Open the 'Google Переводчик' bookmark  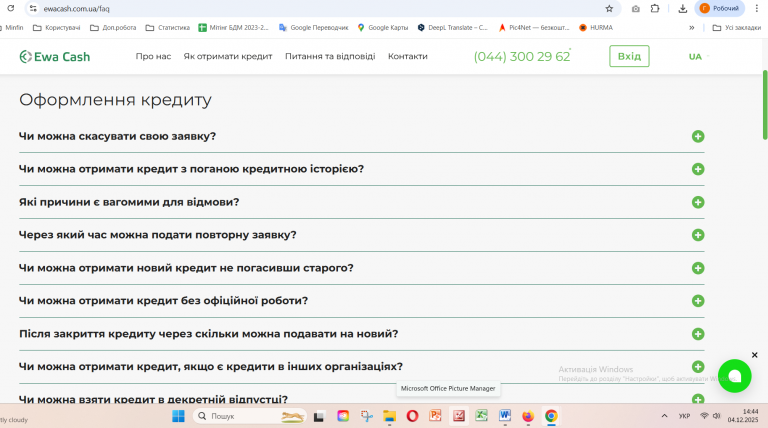point(313,28)
